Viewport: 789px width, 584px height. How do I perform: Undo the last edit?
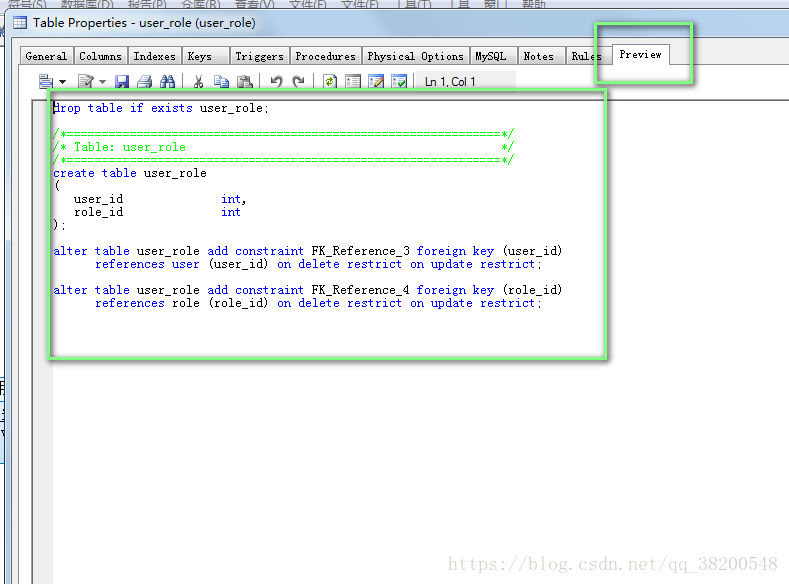pyautogui.click(x=276, y=81)
